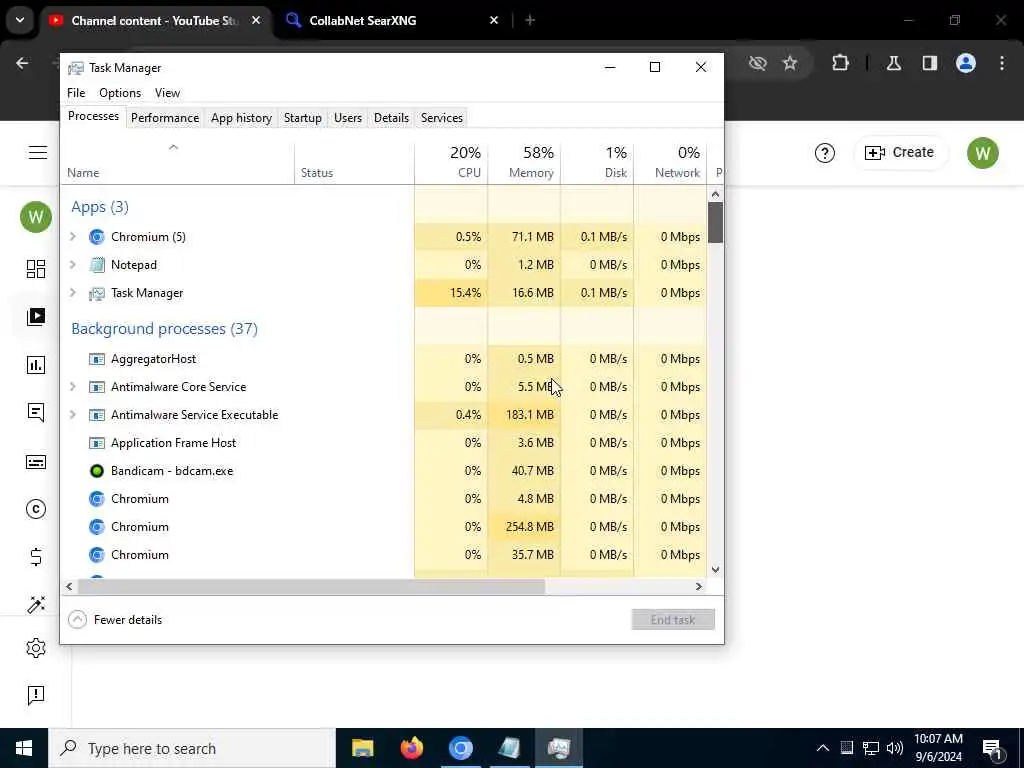Open the browser profile icon
The width and height of the screenshot is (1024, 768).
click(966, 63)
